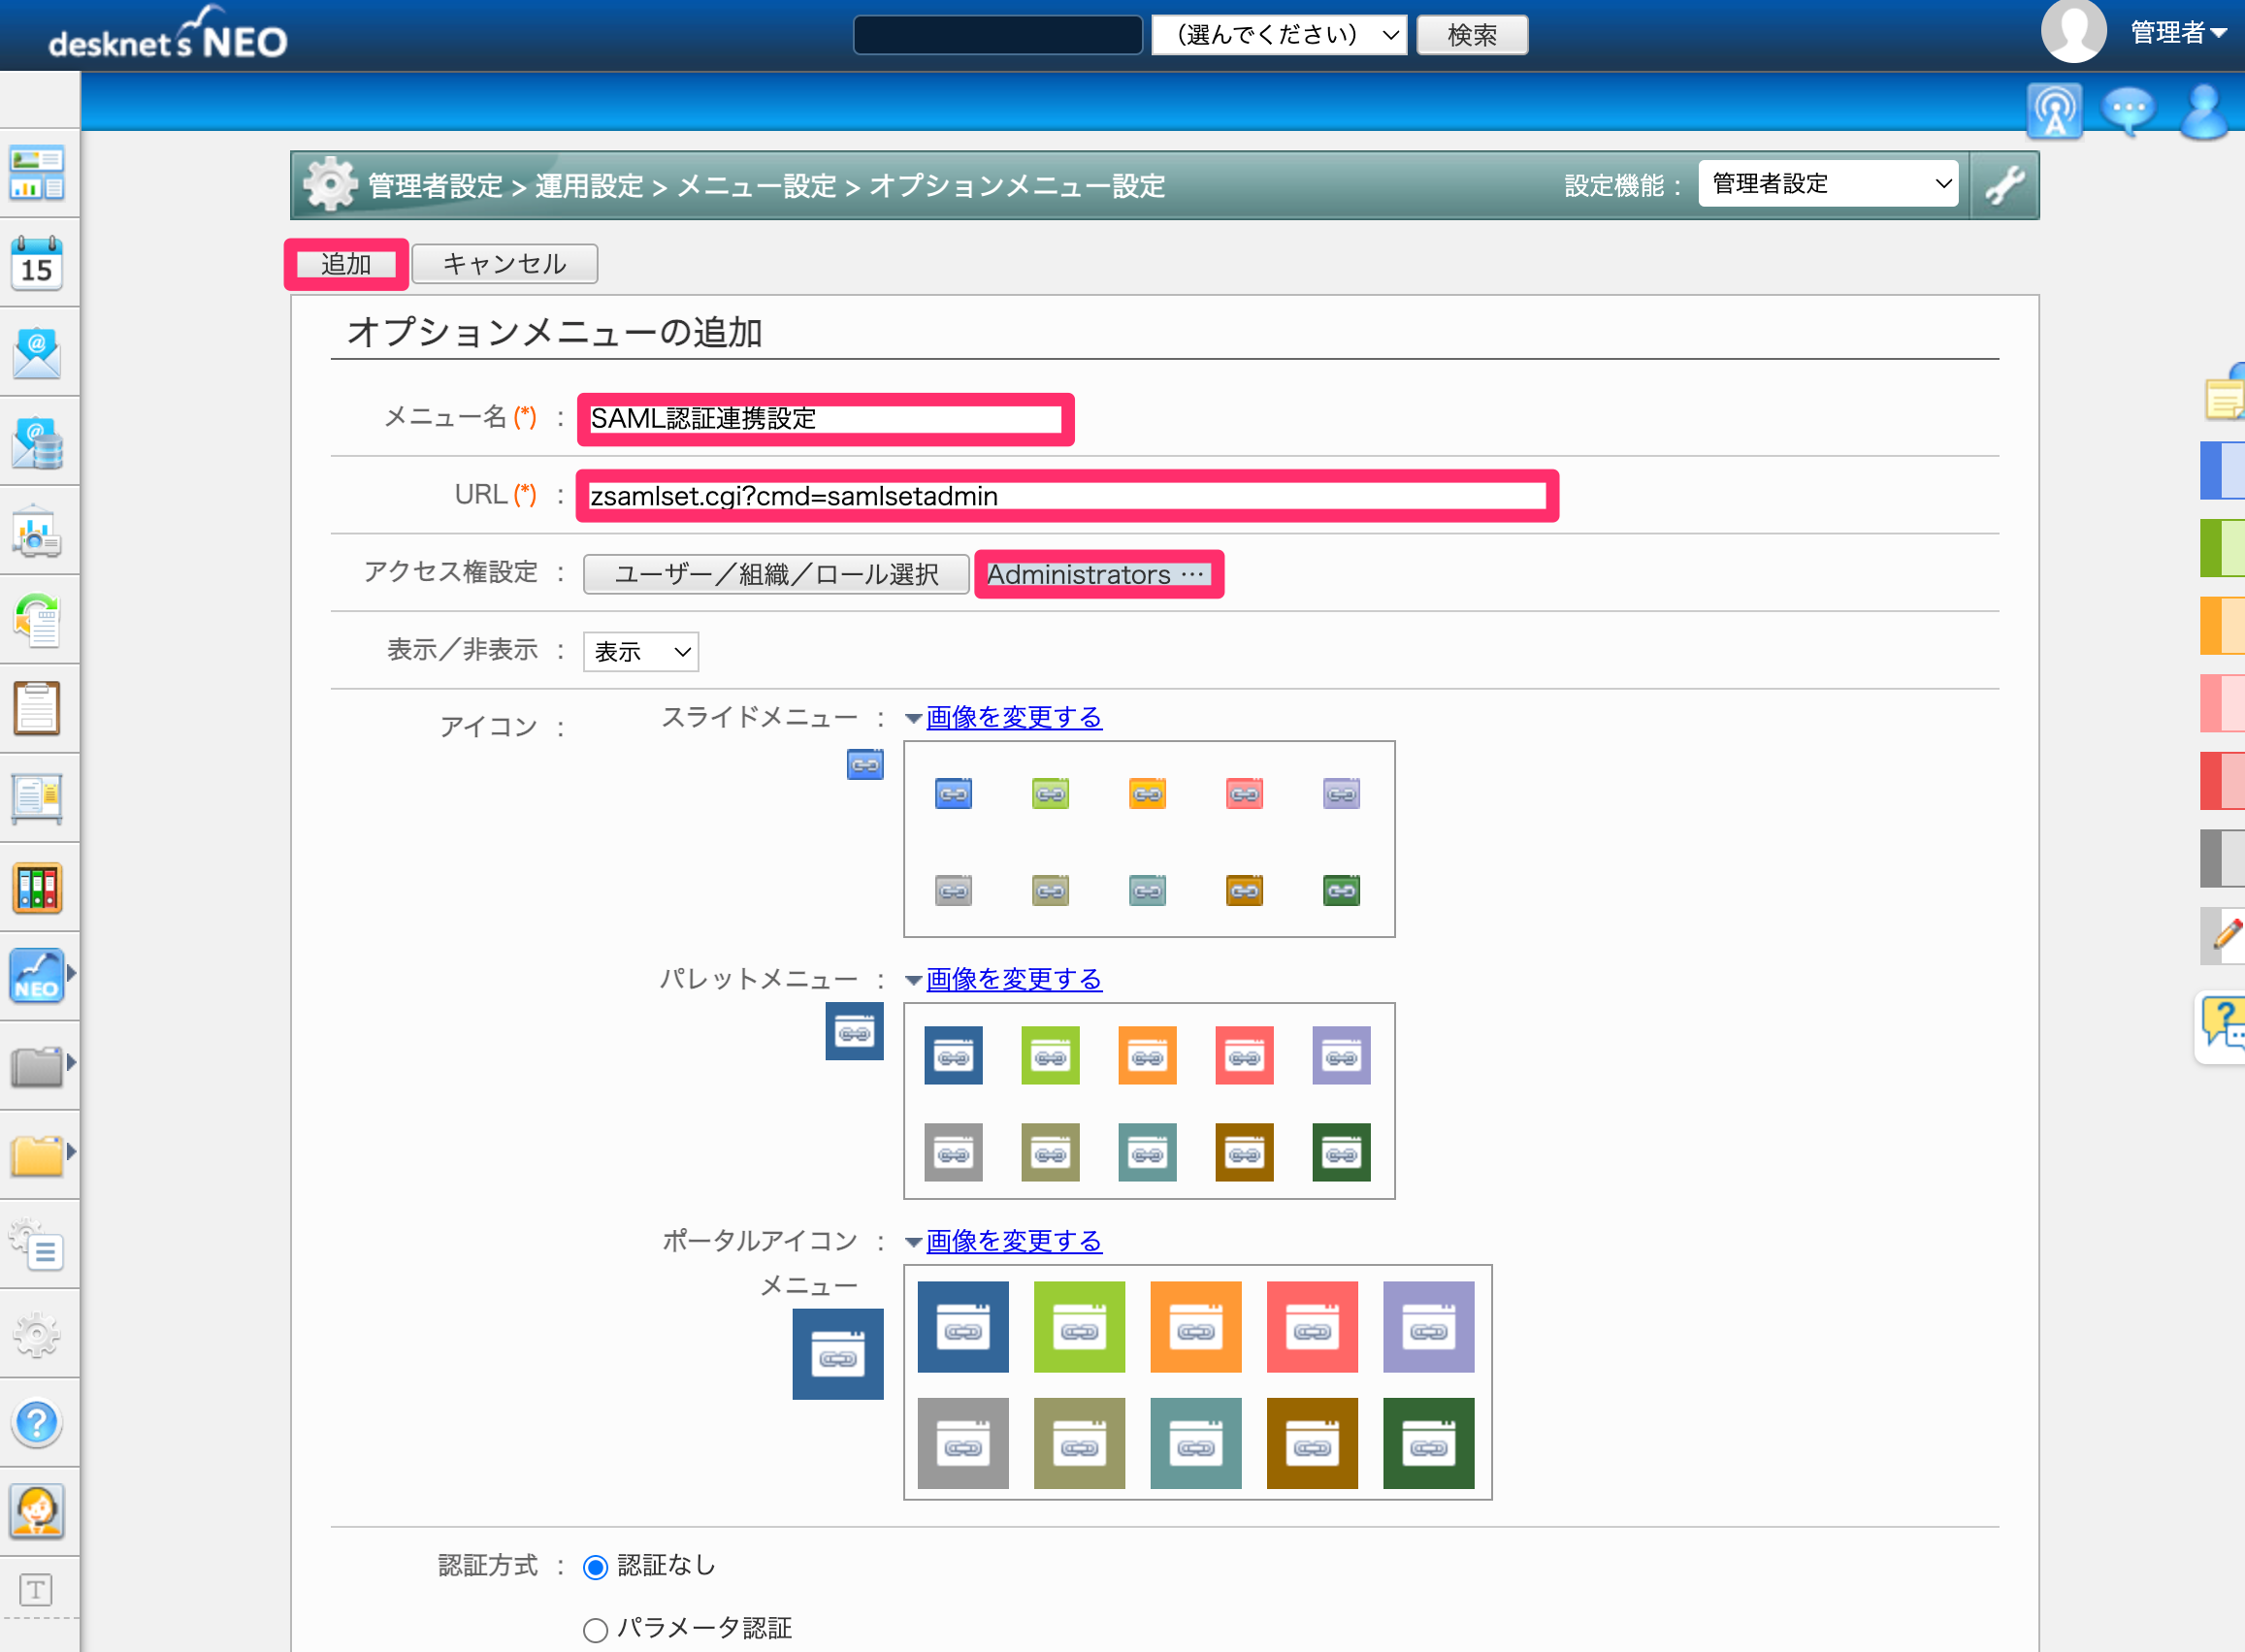Open the web mail envelope icon

click(37, 353)
